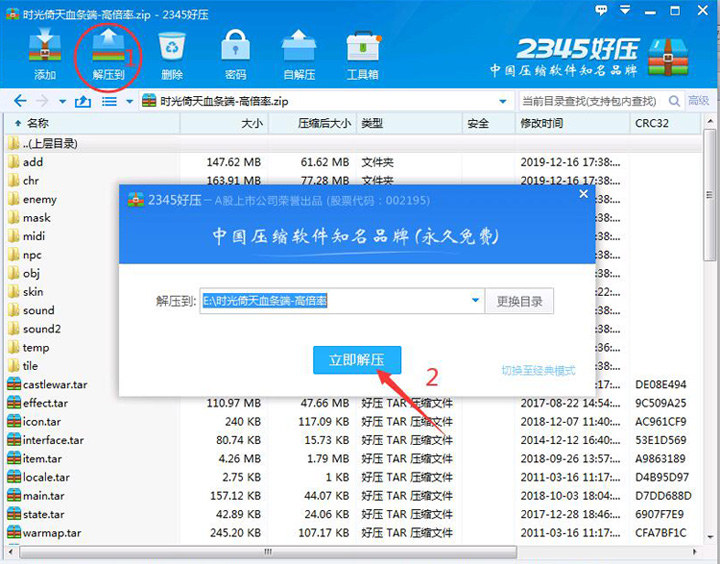Click the vertical scrollbar down arrow
Image resolution: width=720 pixels, height=564 pixels.
click(x=709, y=536)
